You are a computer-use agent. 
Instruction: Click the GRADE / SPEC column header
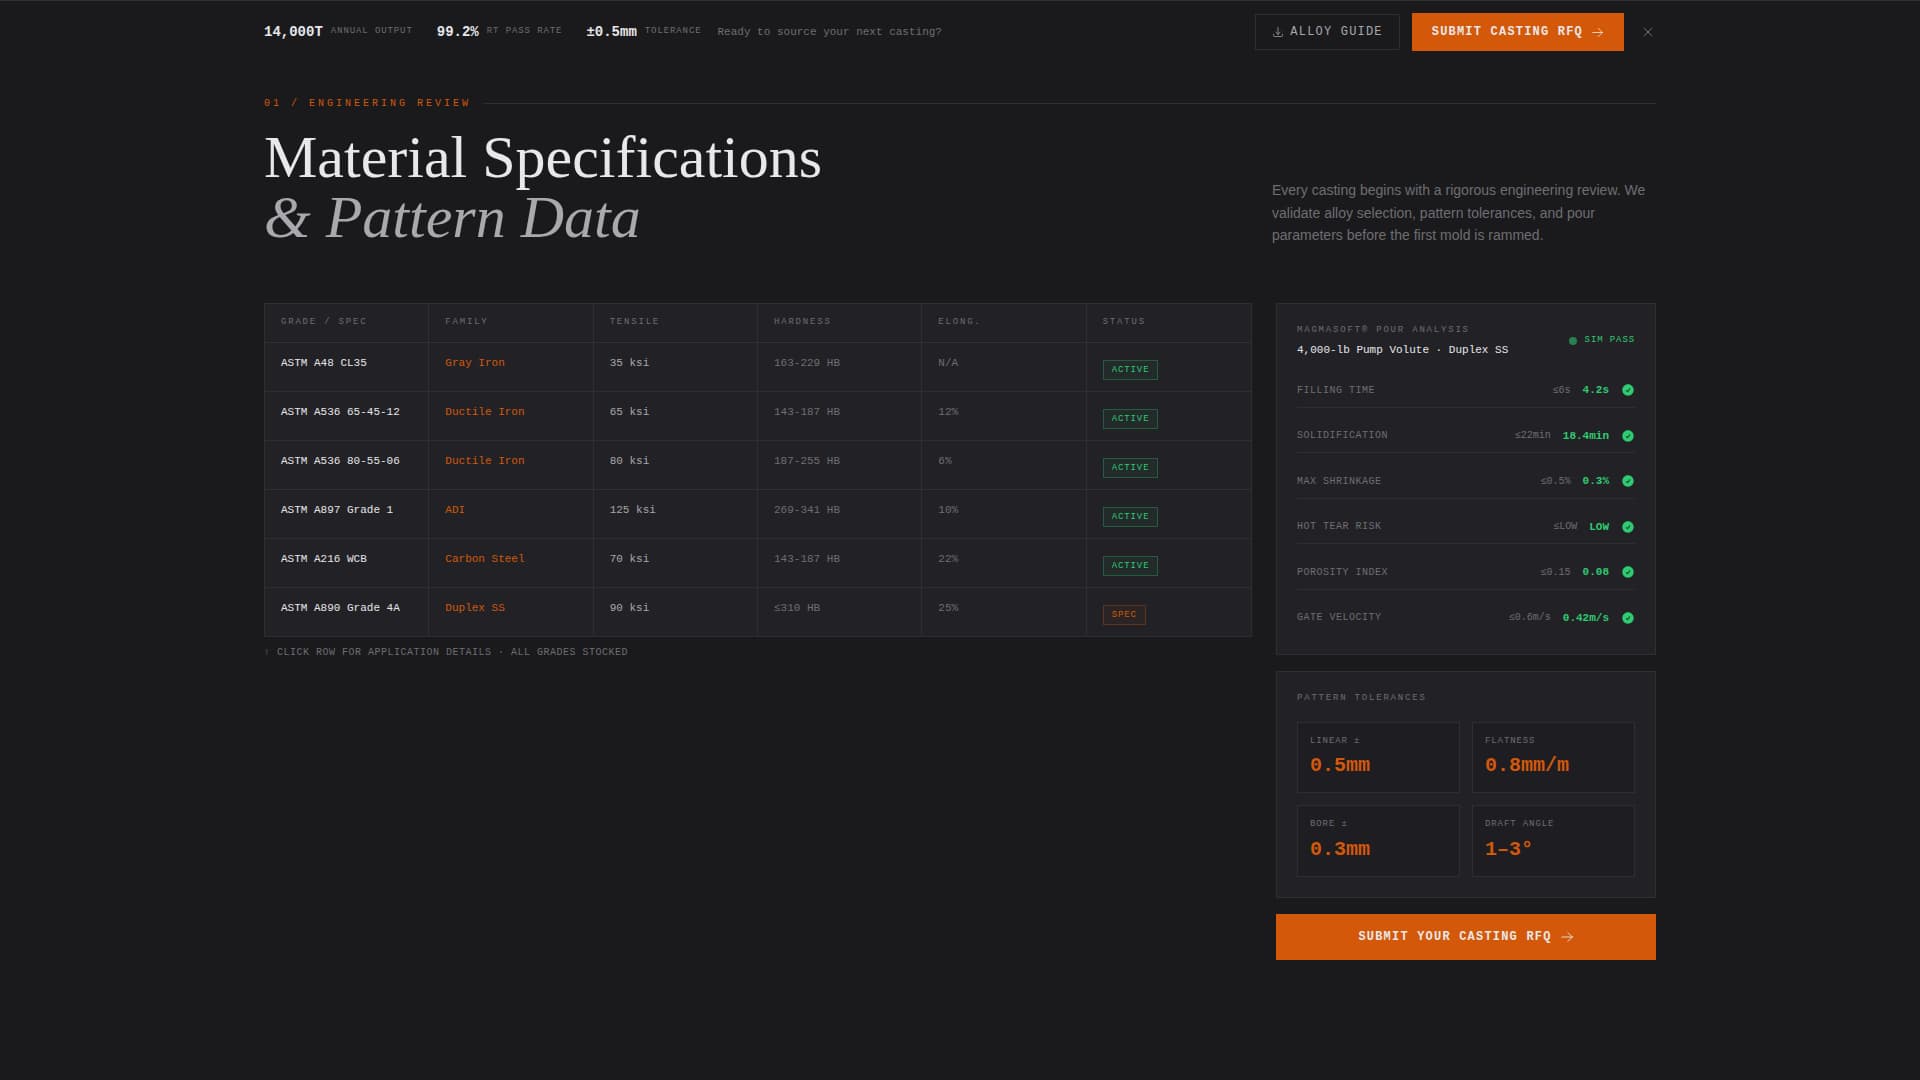coord(324,321)
